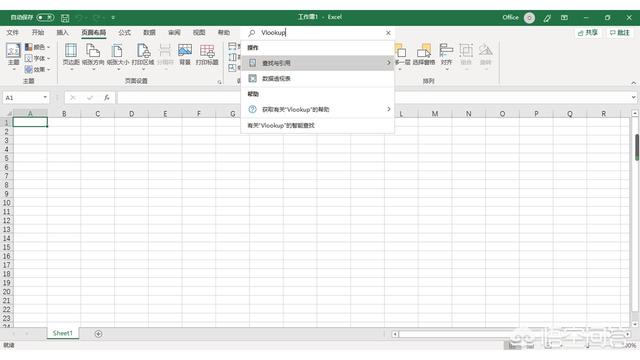Click the Select All corner of grid
The height and width of the screenshot is (360, 640).
pos(7,113)
